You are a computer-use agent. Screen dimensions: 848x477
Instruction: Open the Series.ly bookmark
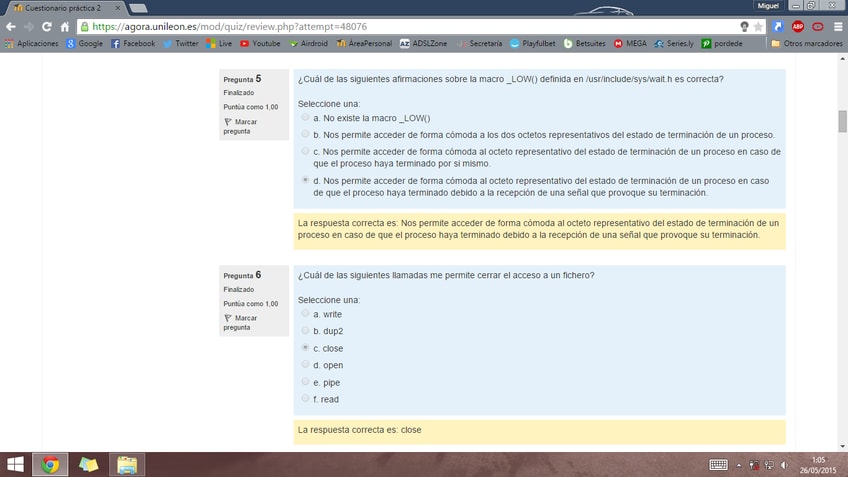click(674, 43)
